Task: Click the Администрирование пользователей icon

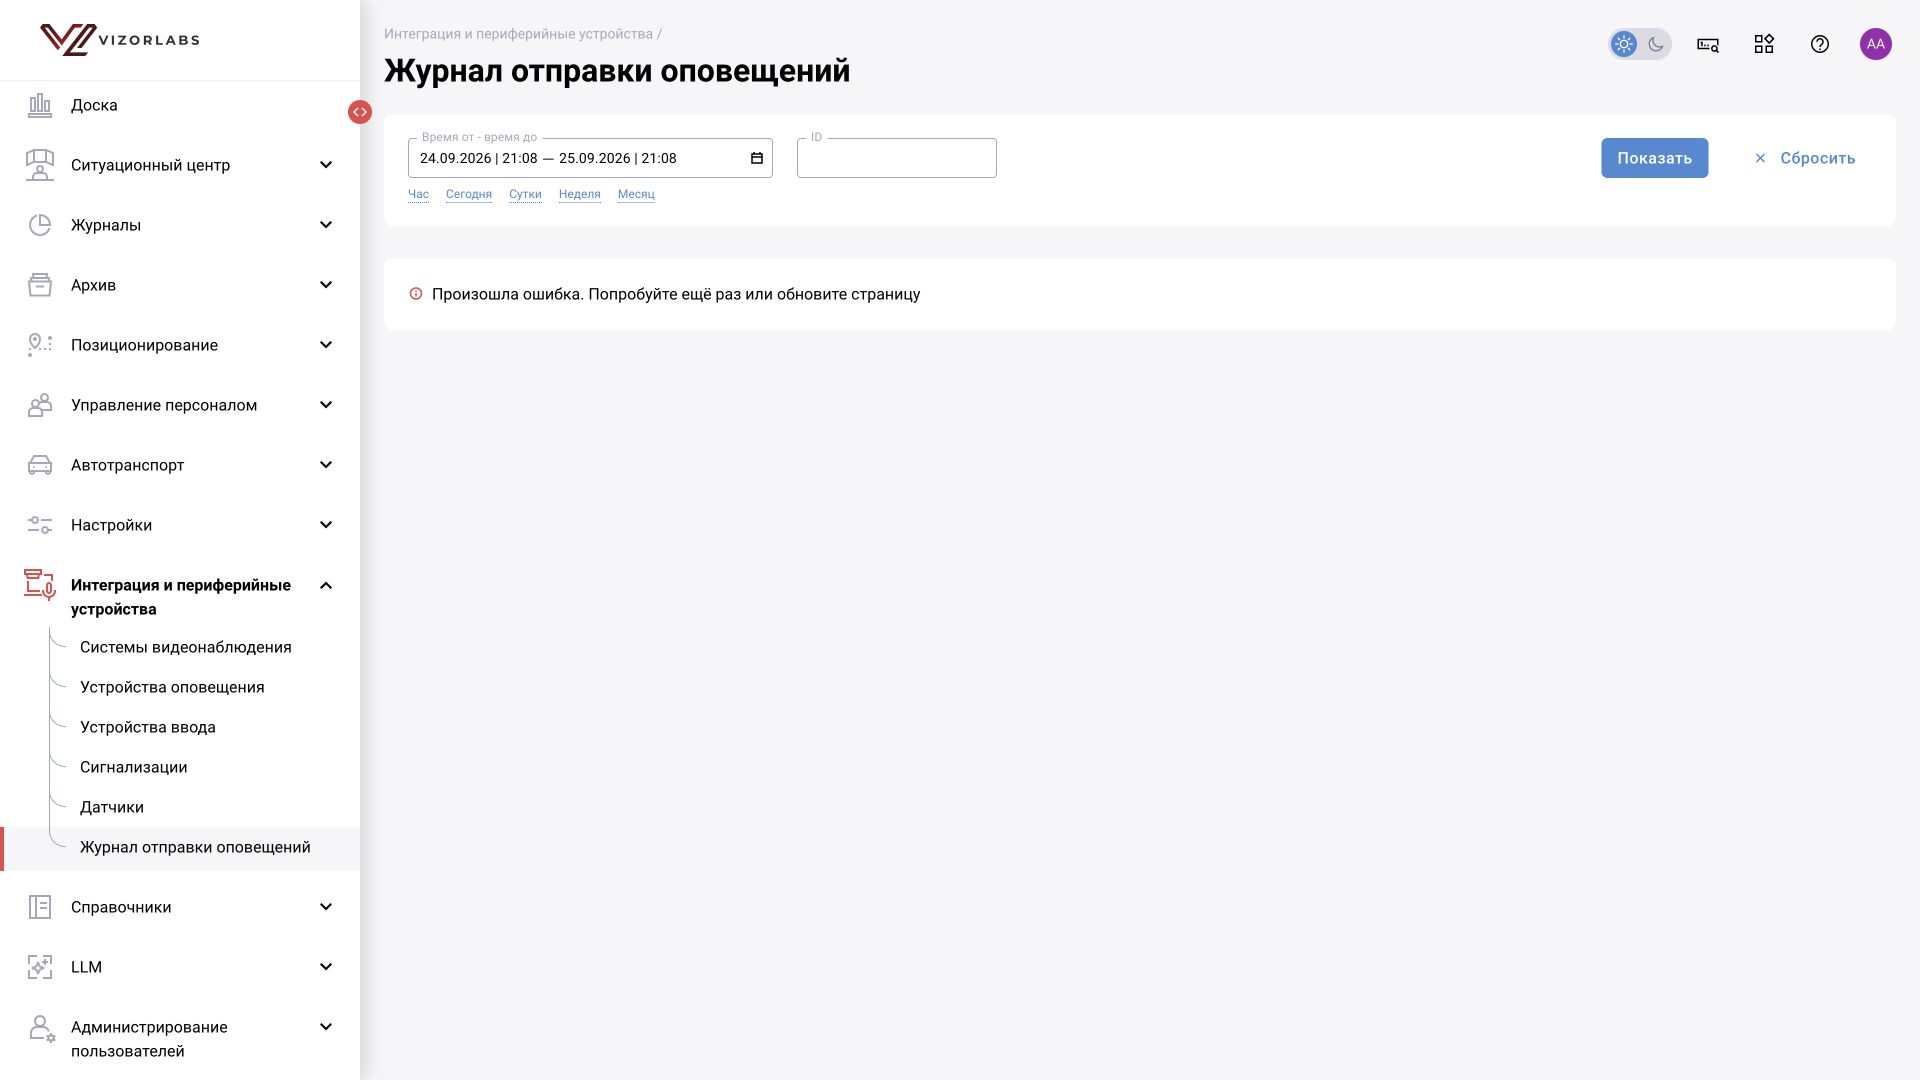Action: (42, 1029)
